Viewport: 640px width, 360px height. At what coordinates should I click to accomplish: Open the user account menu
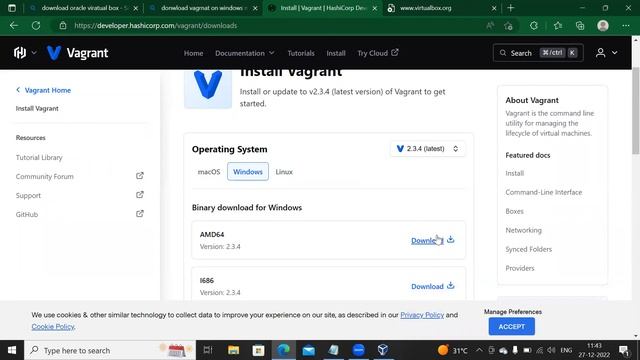[x=606, y=53]
